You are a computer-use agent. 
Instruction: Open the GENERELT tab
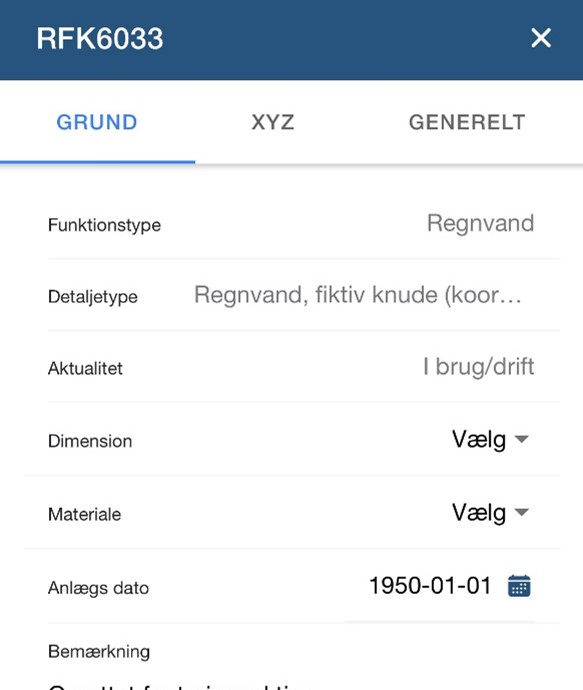point(467,122)
